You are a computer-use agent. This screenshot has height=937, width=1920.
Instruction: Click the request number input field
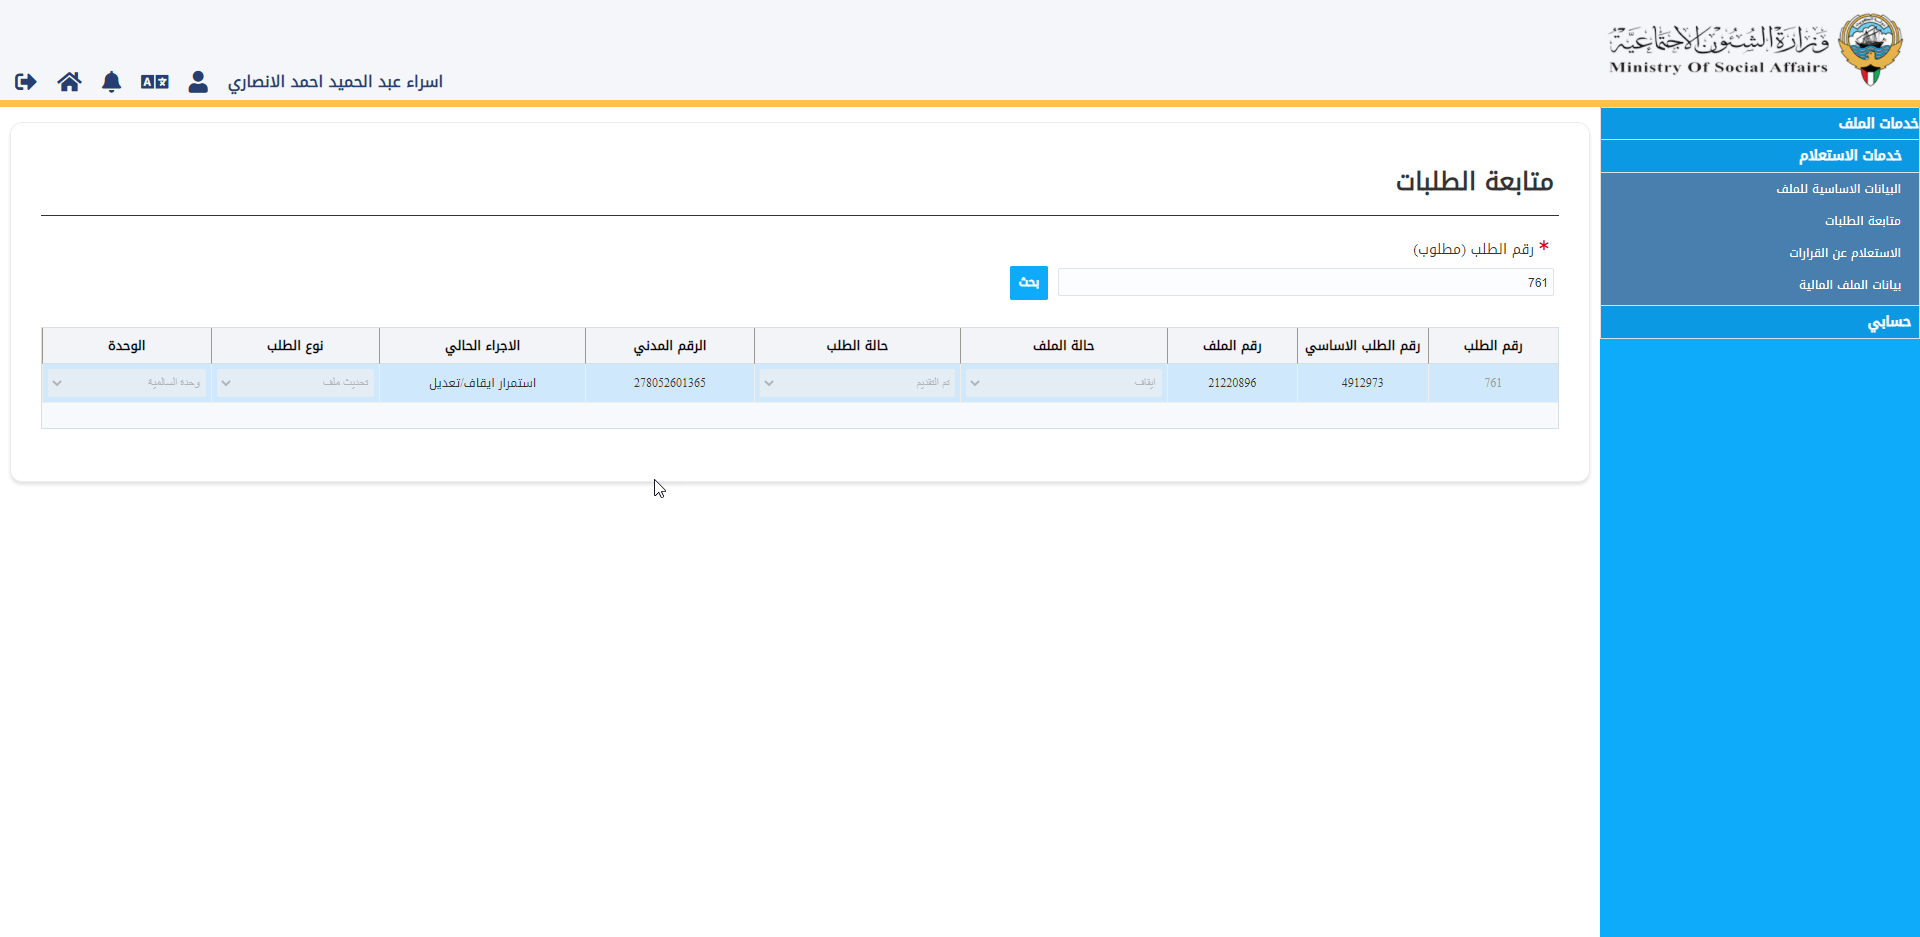tap(1304, 283)
